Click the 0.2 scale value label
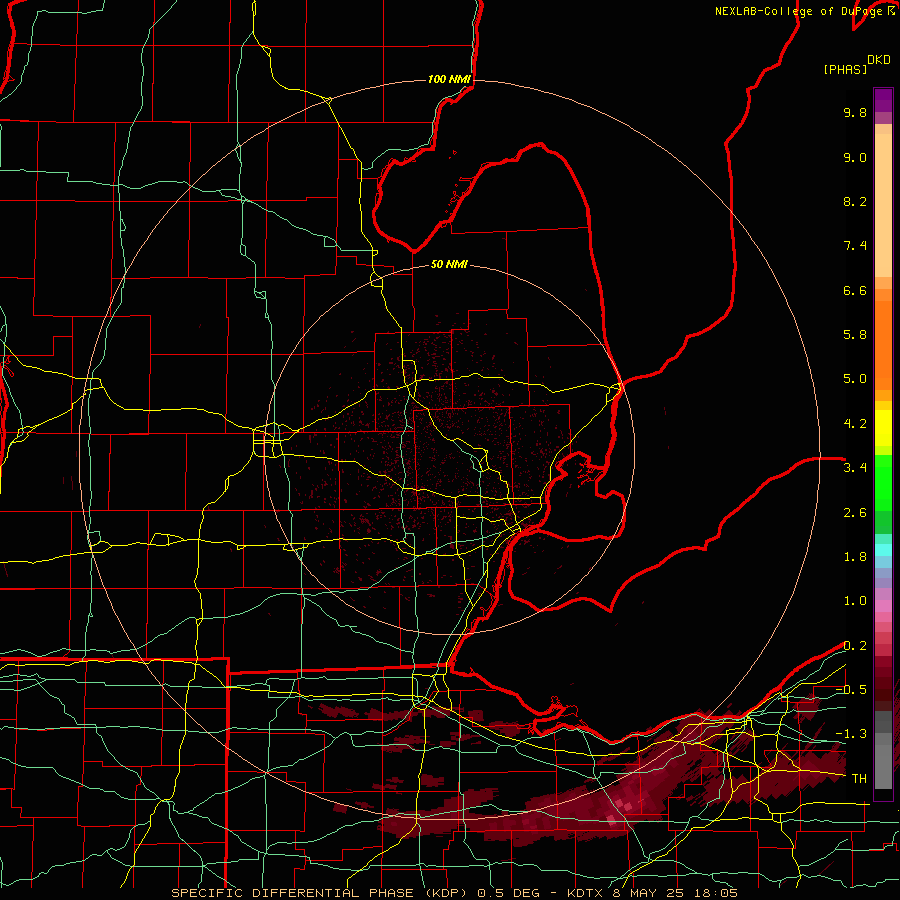The image size is (900, 900). 855,646
